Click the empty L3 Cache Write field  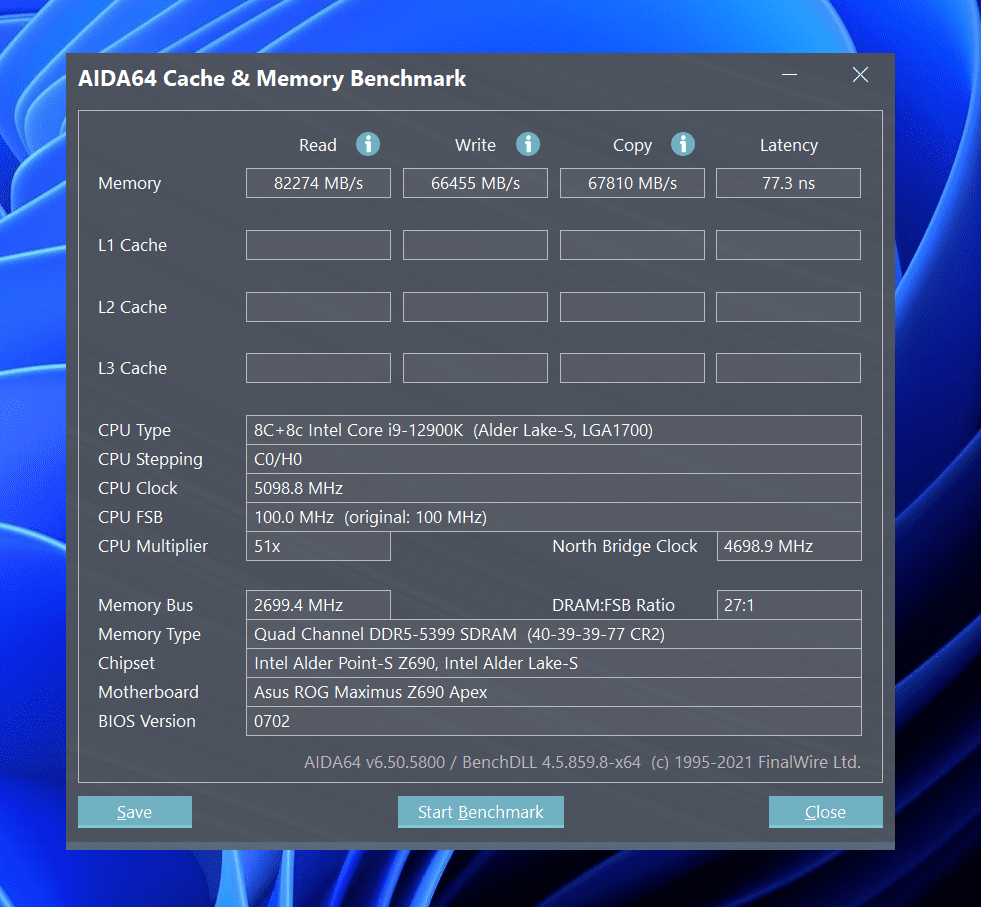point(475,368)
